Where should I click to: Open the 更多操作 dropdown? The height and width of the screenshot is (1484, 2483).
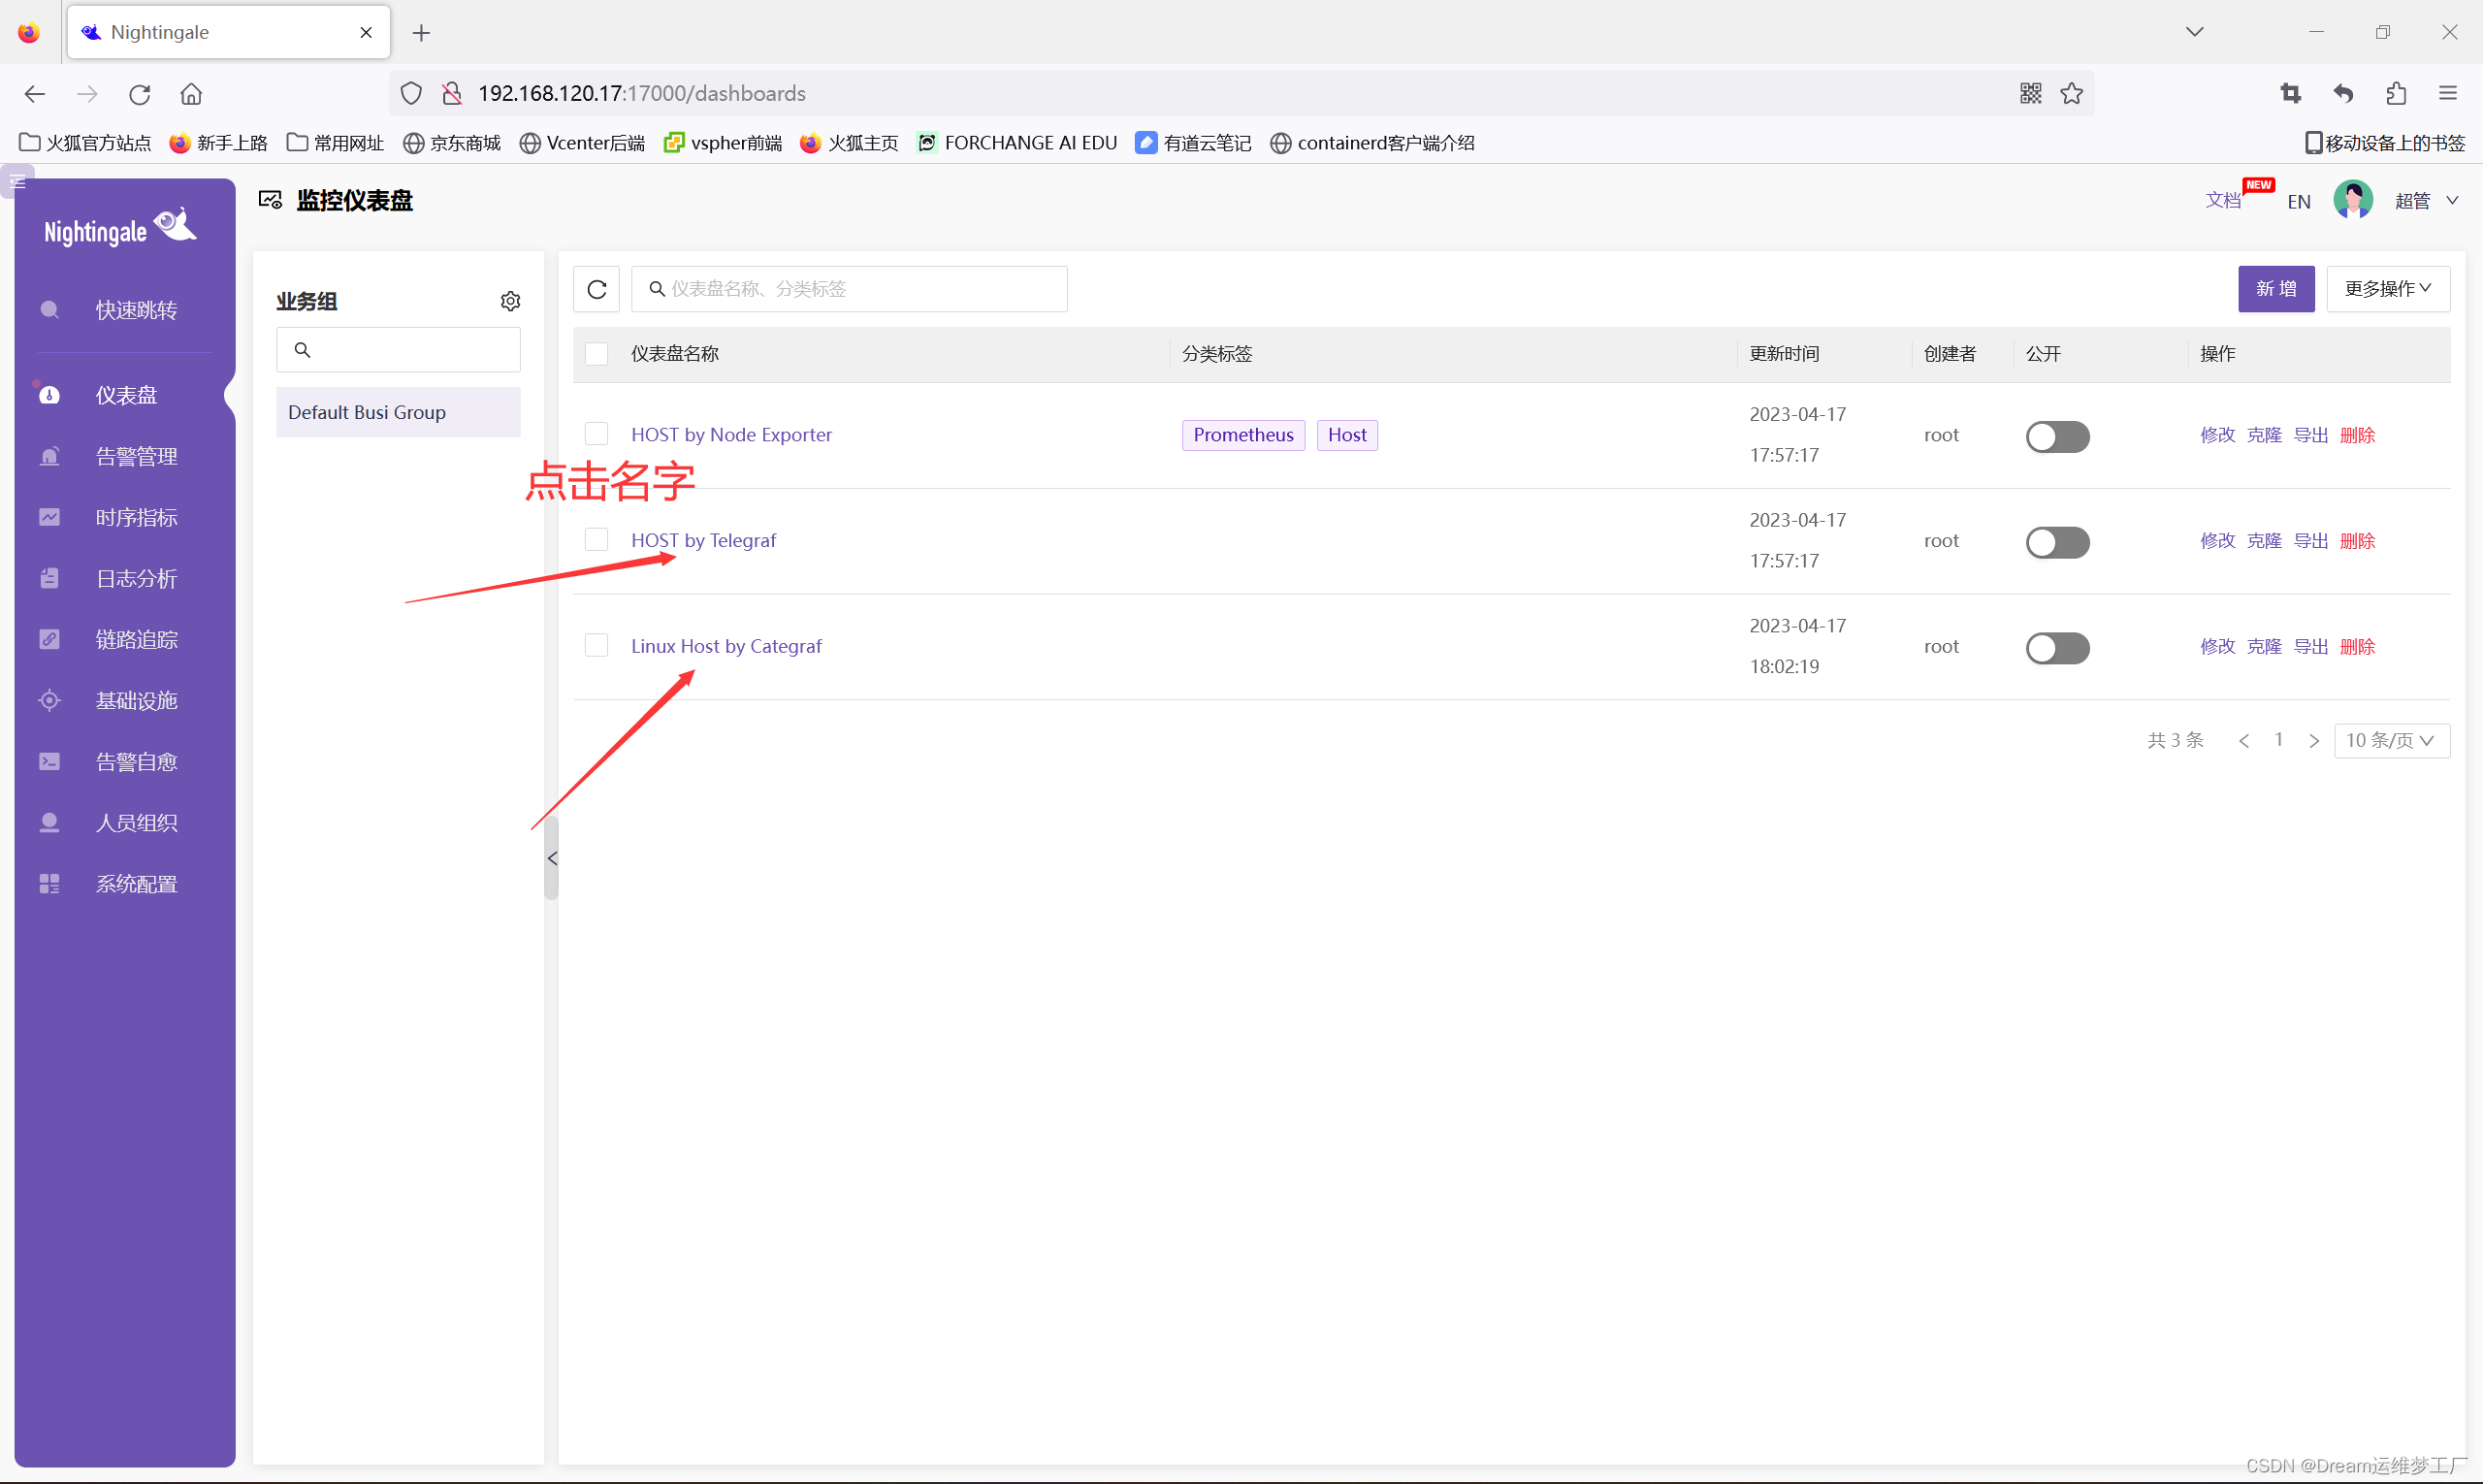click(x=2387, y=289)
